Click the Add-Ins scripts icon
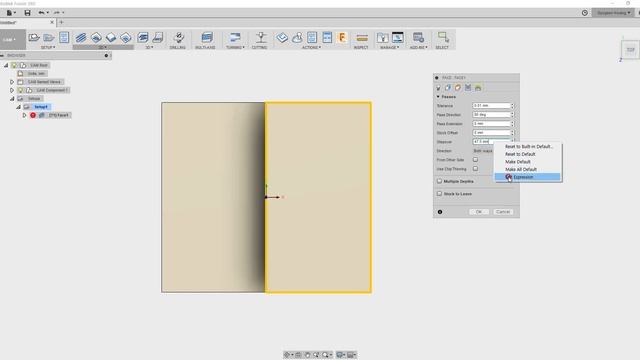This screenshot has width=640, height=360. point(418,38)
